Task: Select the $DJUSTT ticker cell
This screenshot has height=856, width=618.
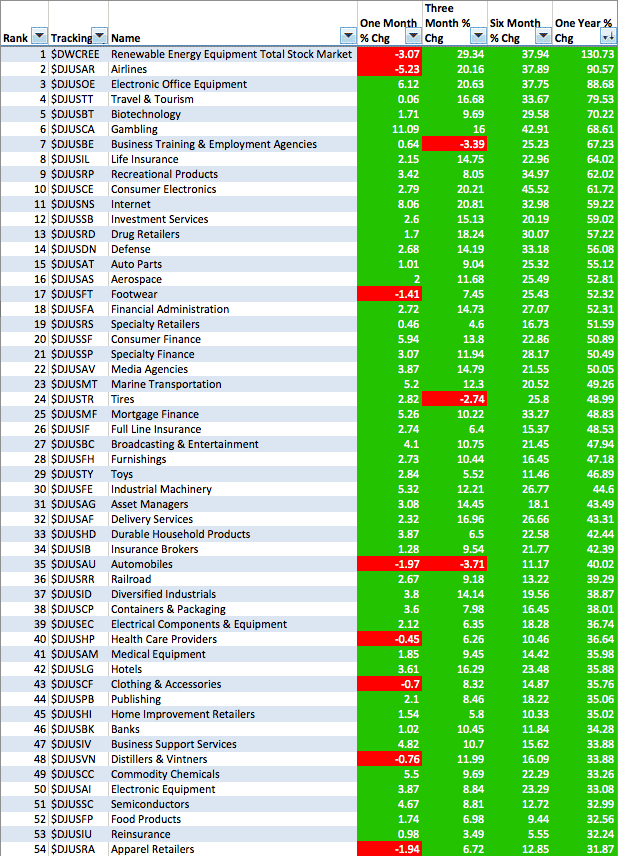Action: pos(78,99)
